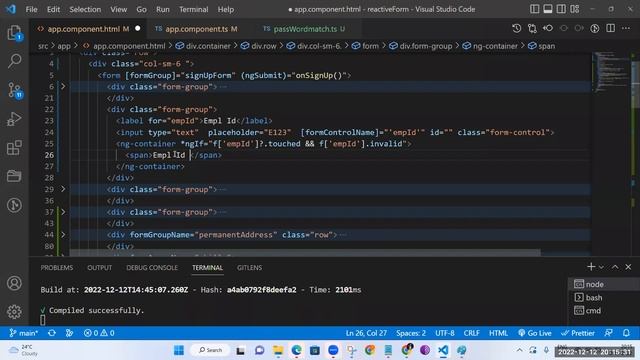Expand the folded permanentAddress div at line 44
Image resolution: width=640 pixels, height=360 pixels.
pos(63,235)
